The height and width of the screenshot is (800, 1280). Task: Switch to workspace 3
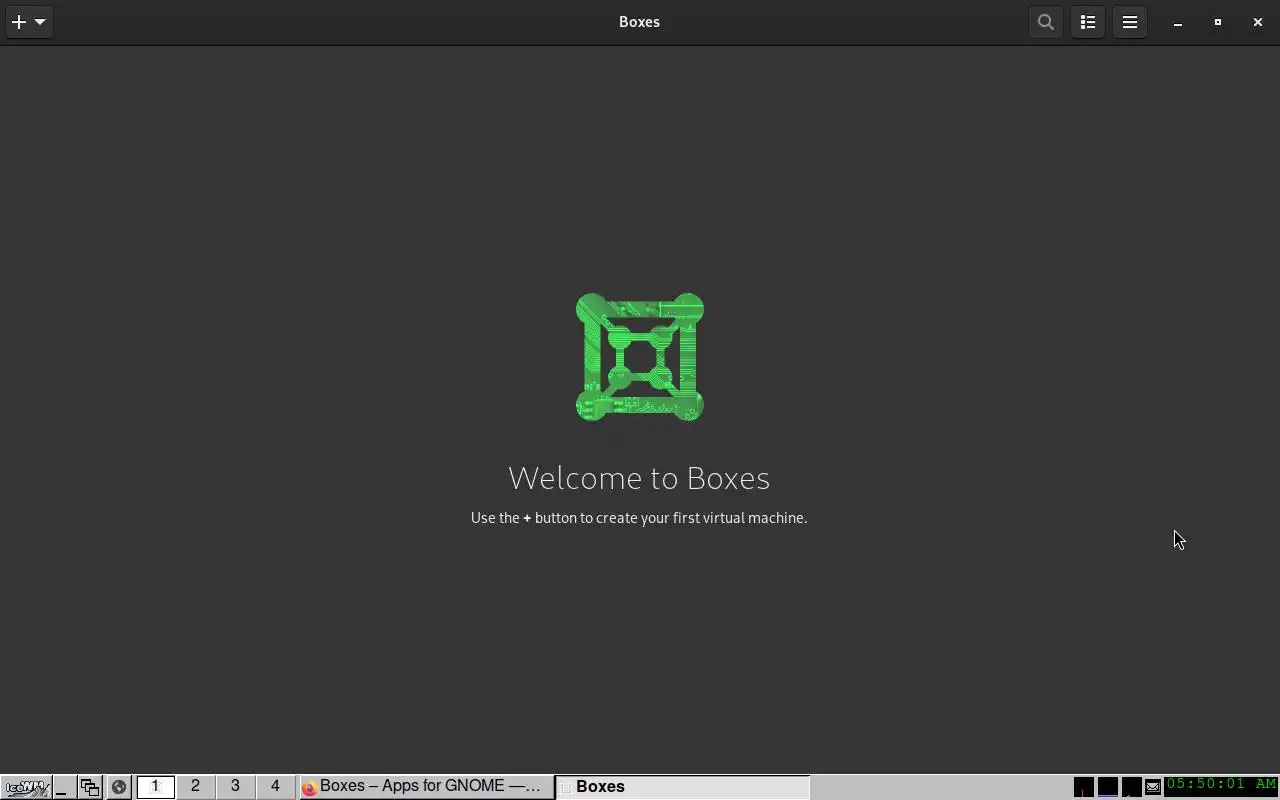tap(235, 787)
